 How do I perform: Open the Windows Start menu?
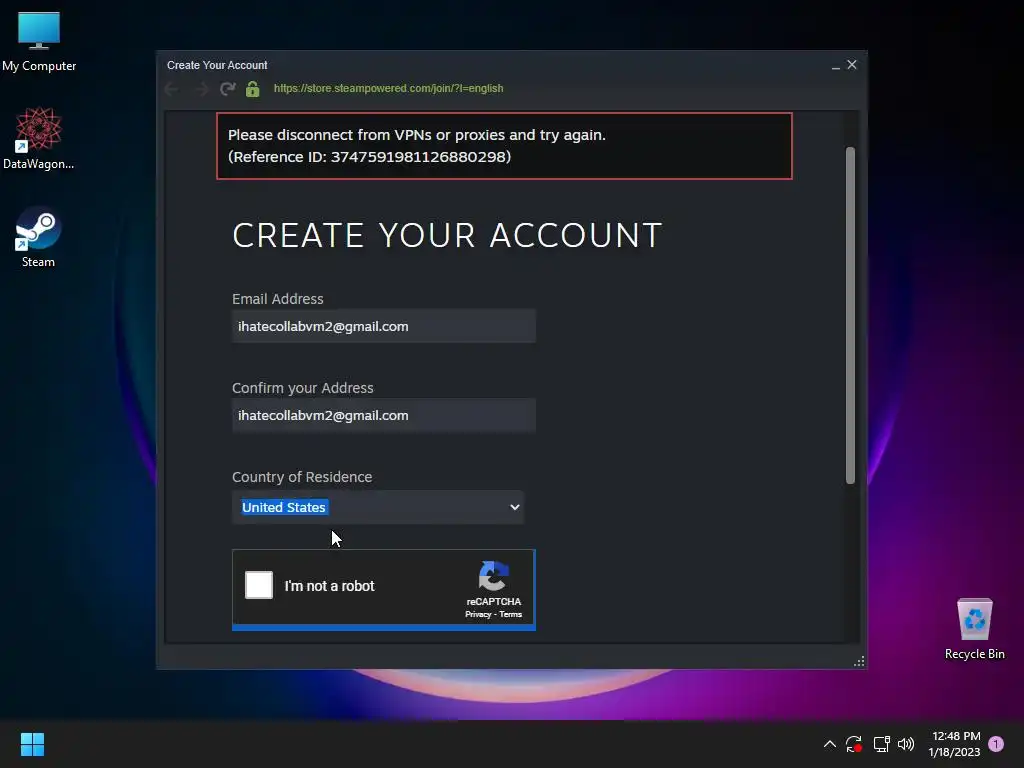coord(32,744)
